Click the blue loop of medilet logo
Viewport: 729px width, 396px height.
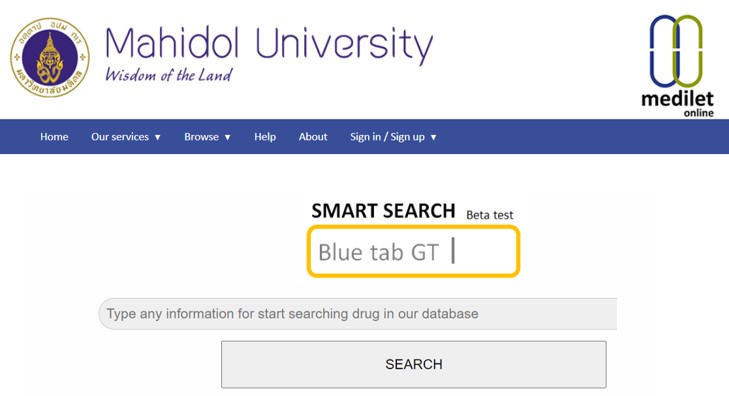[664, 51]
